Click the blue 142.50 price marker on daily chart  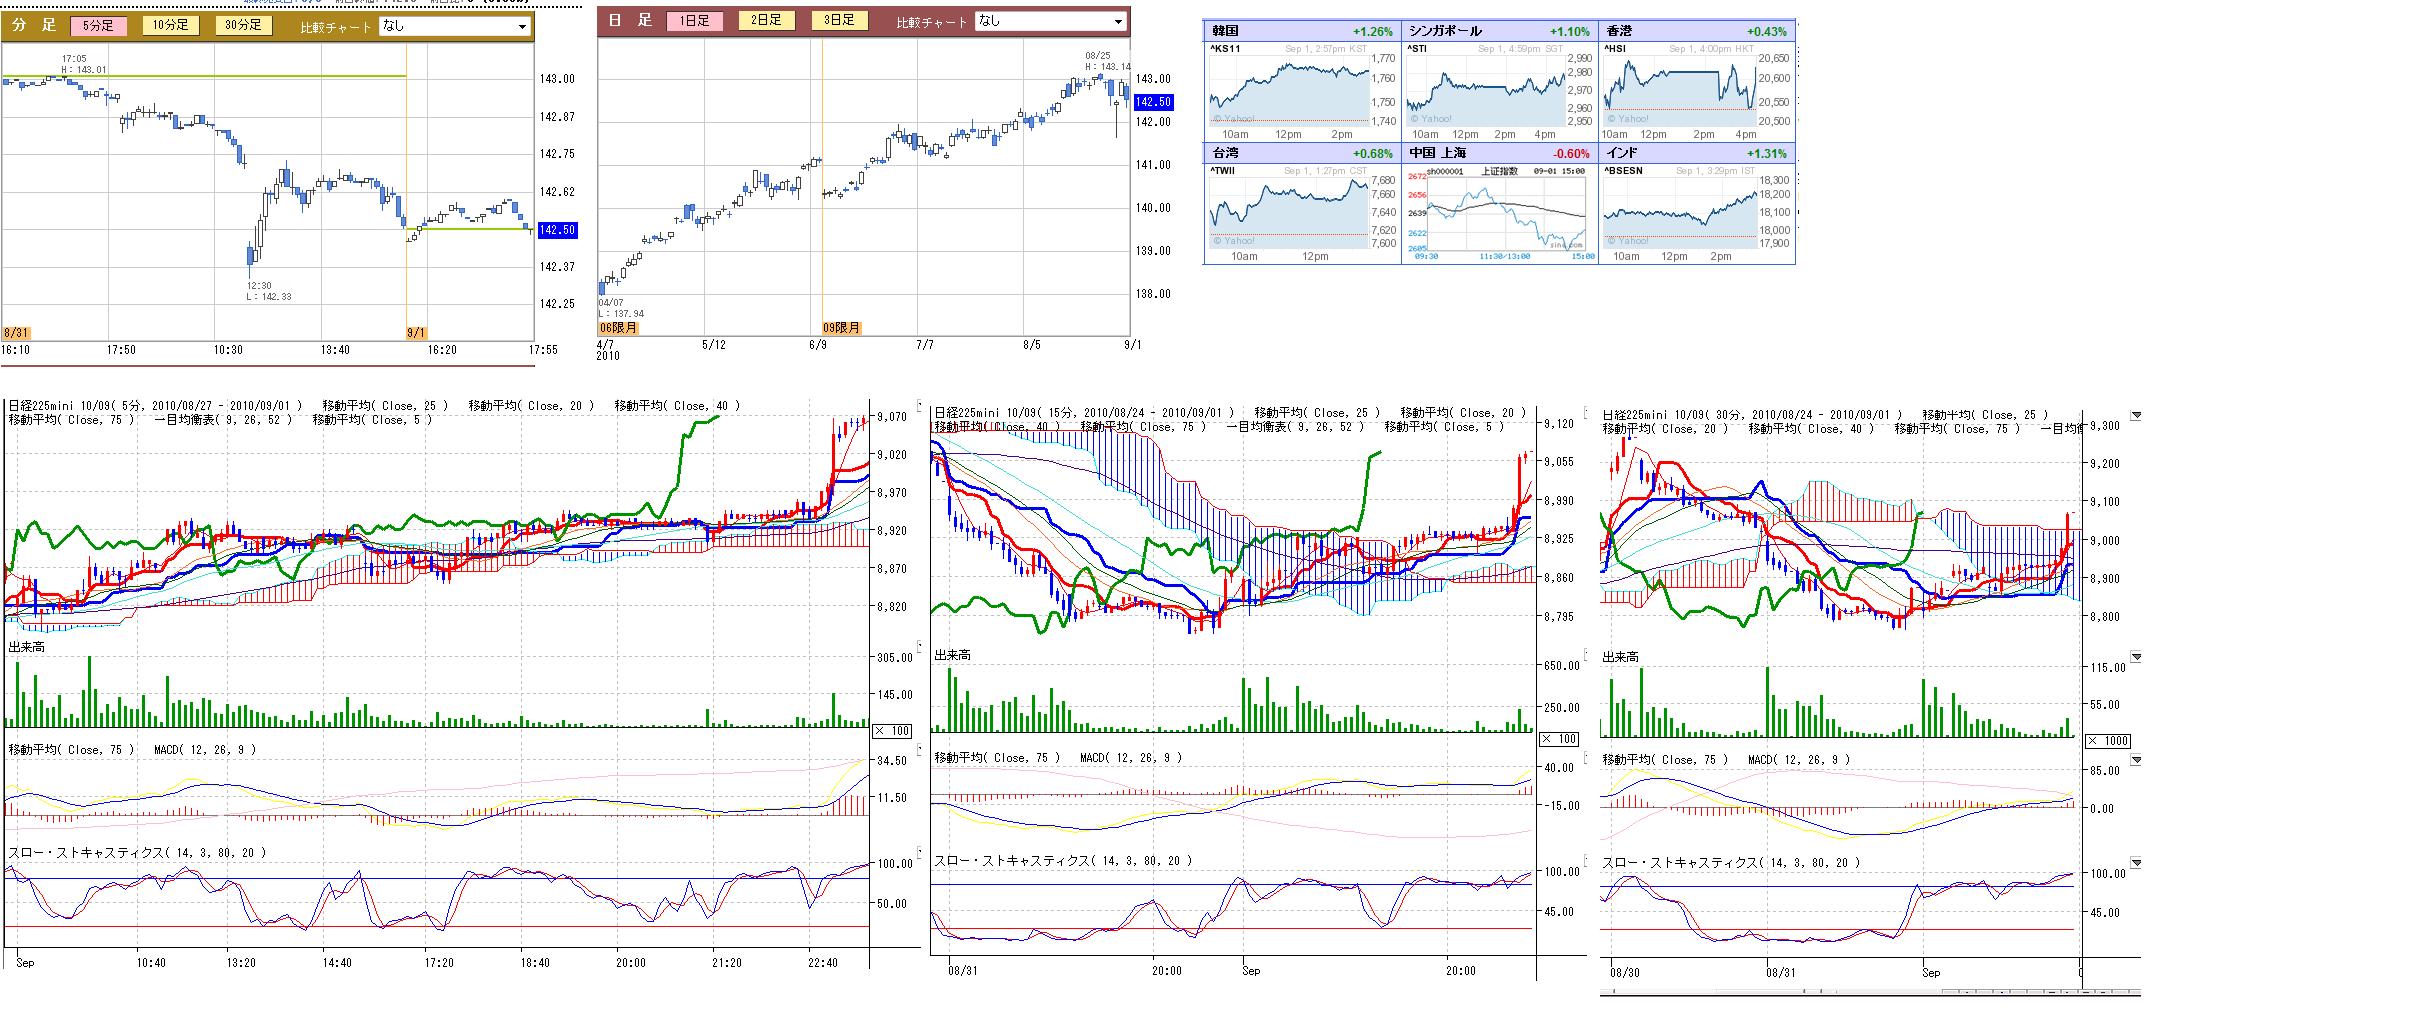click(x=1153, y=102)
